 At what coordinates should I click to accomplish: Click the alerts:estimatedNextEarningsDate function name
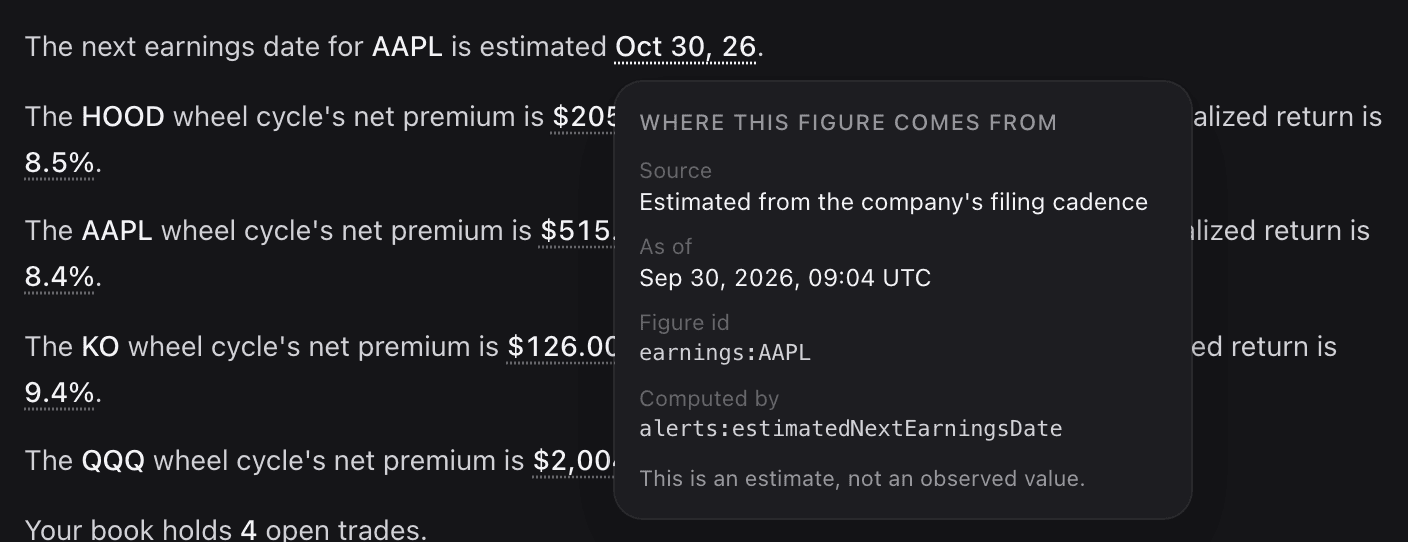(851, 429)
